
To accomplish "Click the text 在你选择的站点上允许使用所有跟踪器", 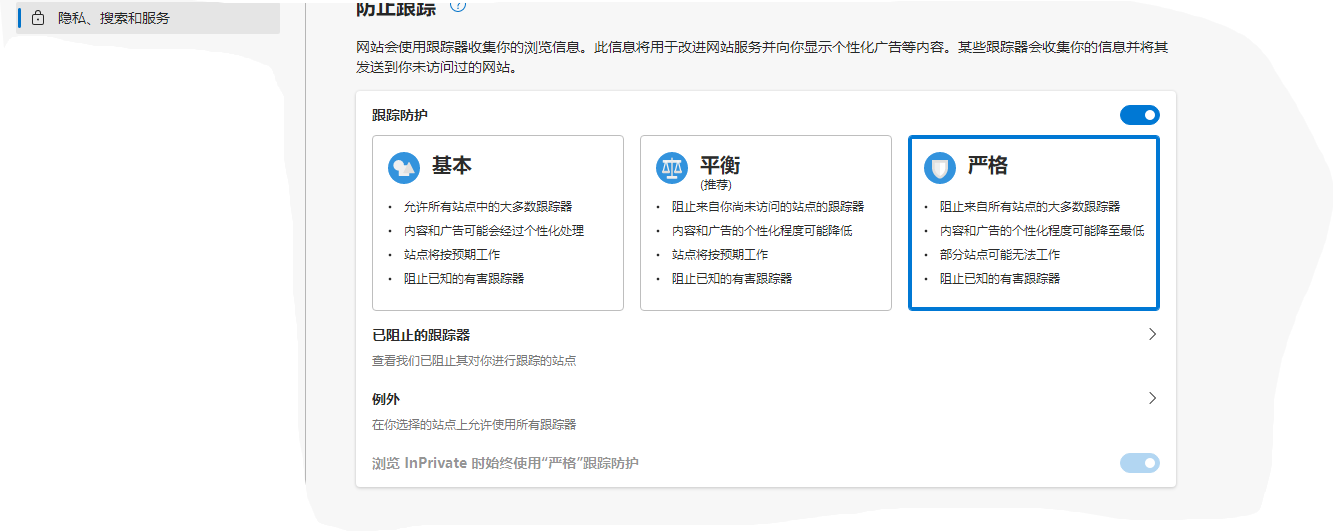I will click(x=474, y=424).
